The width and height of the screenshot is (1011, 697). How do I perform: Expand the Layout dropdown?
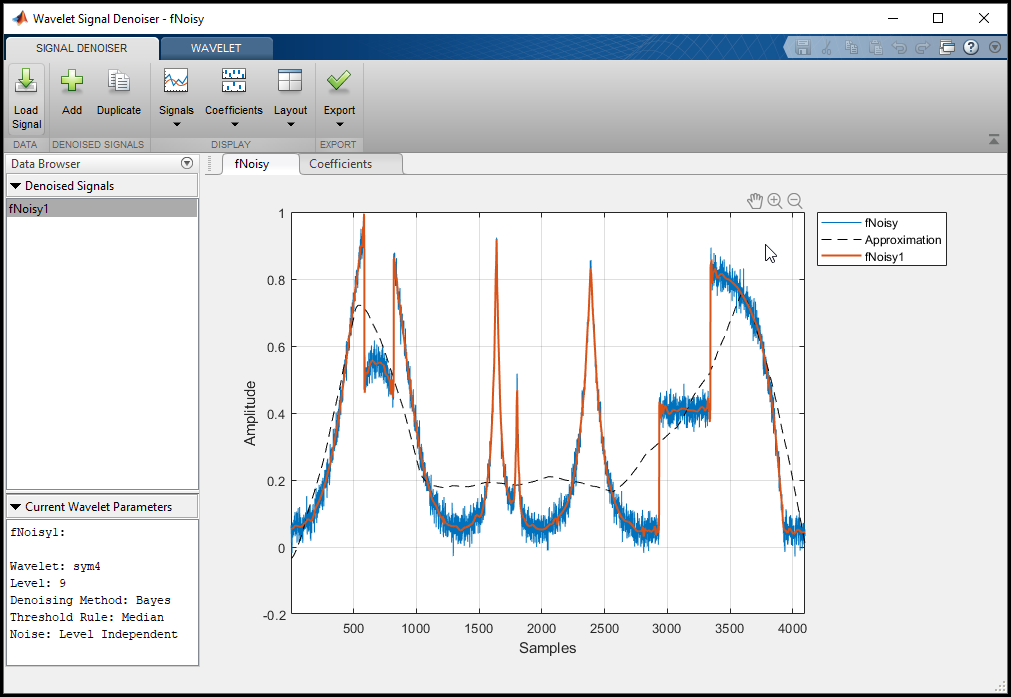[290, 110]
